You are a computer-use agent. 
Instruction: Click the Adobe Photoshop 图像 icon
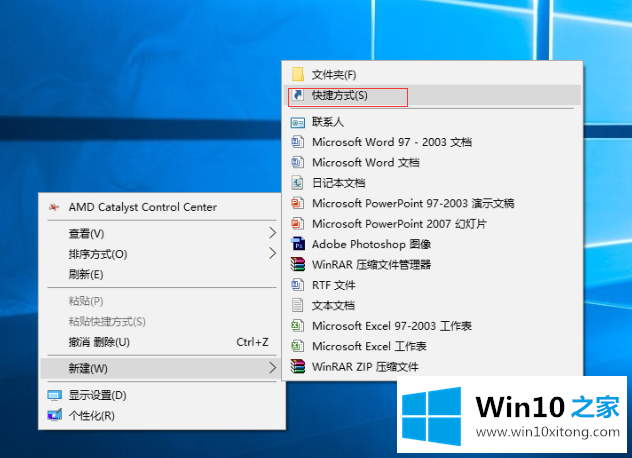[297, 244]
